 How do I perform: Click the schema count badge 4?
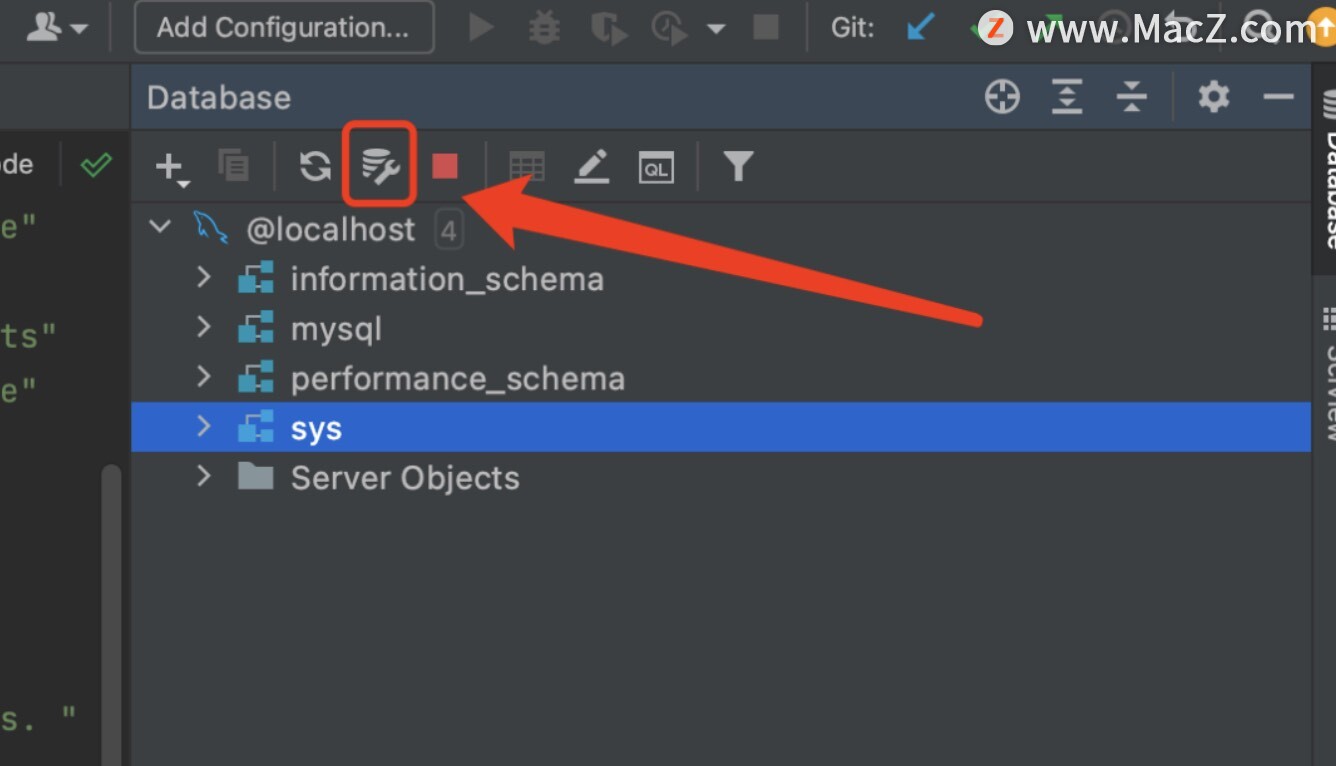(x=449, y=231)
